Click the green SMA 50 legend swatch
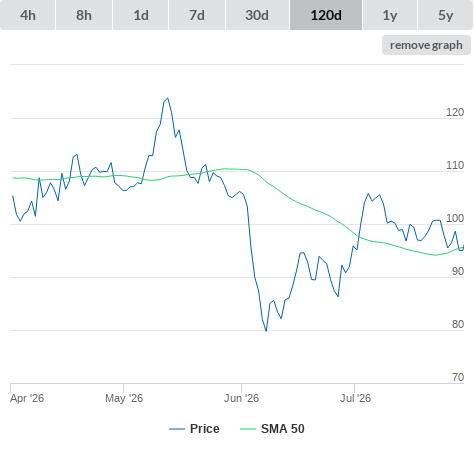474x455 pixels. [x=248, y=429]
